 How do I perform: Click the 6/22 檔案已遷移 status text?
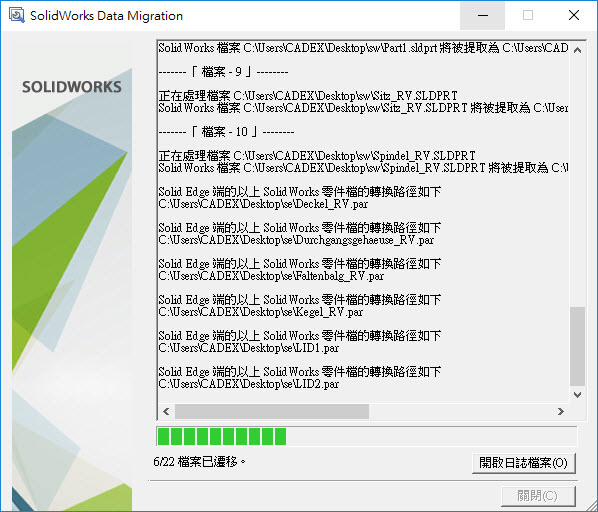coord(199,462)
